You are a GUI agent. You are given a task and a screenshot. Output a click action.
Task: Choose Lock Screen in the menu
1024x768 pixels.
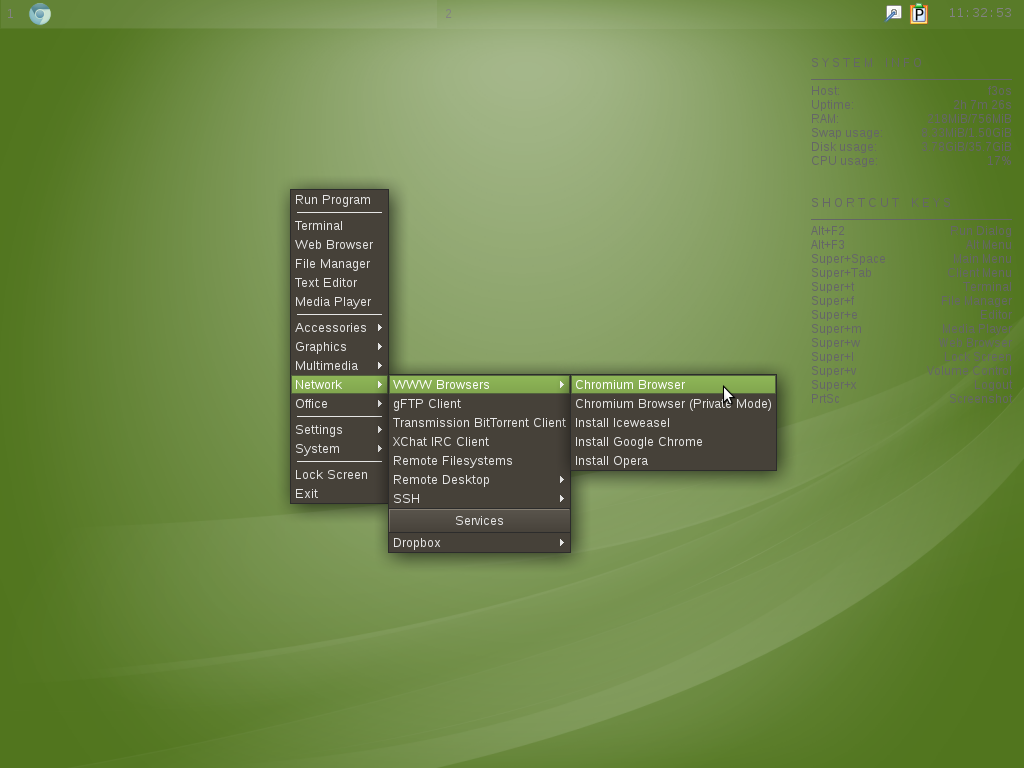[339, 474]
